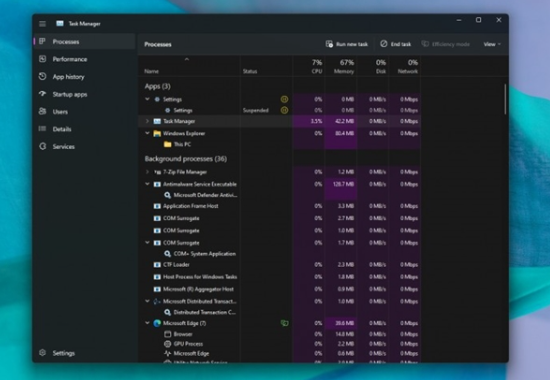The width and height of the screenshot is (550, 380).
Task: Open Task Manager Settings gear
Action: click(42, 353)
